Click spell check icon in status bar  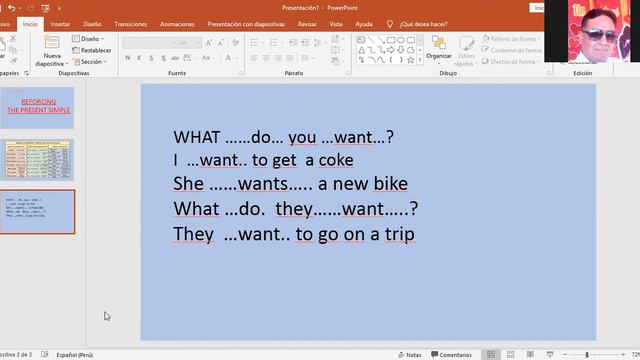tap(44, 355)
